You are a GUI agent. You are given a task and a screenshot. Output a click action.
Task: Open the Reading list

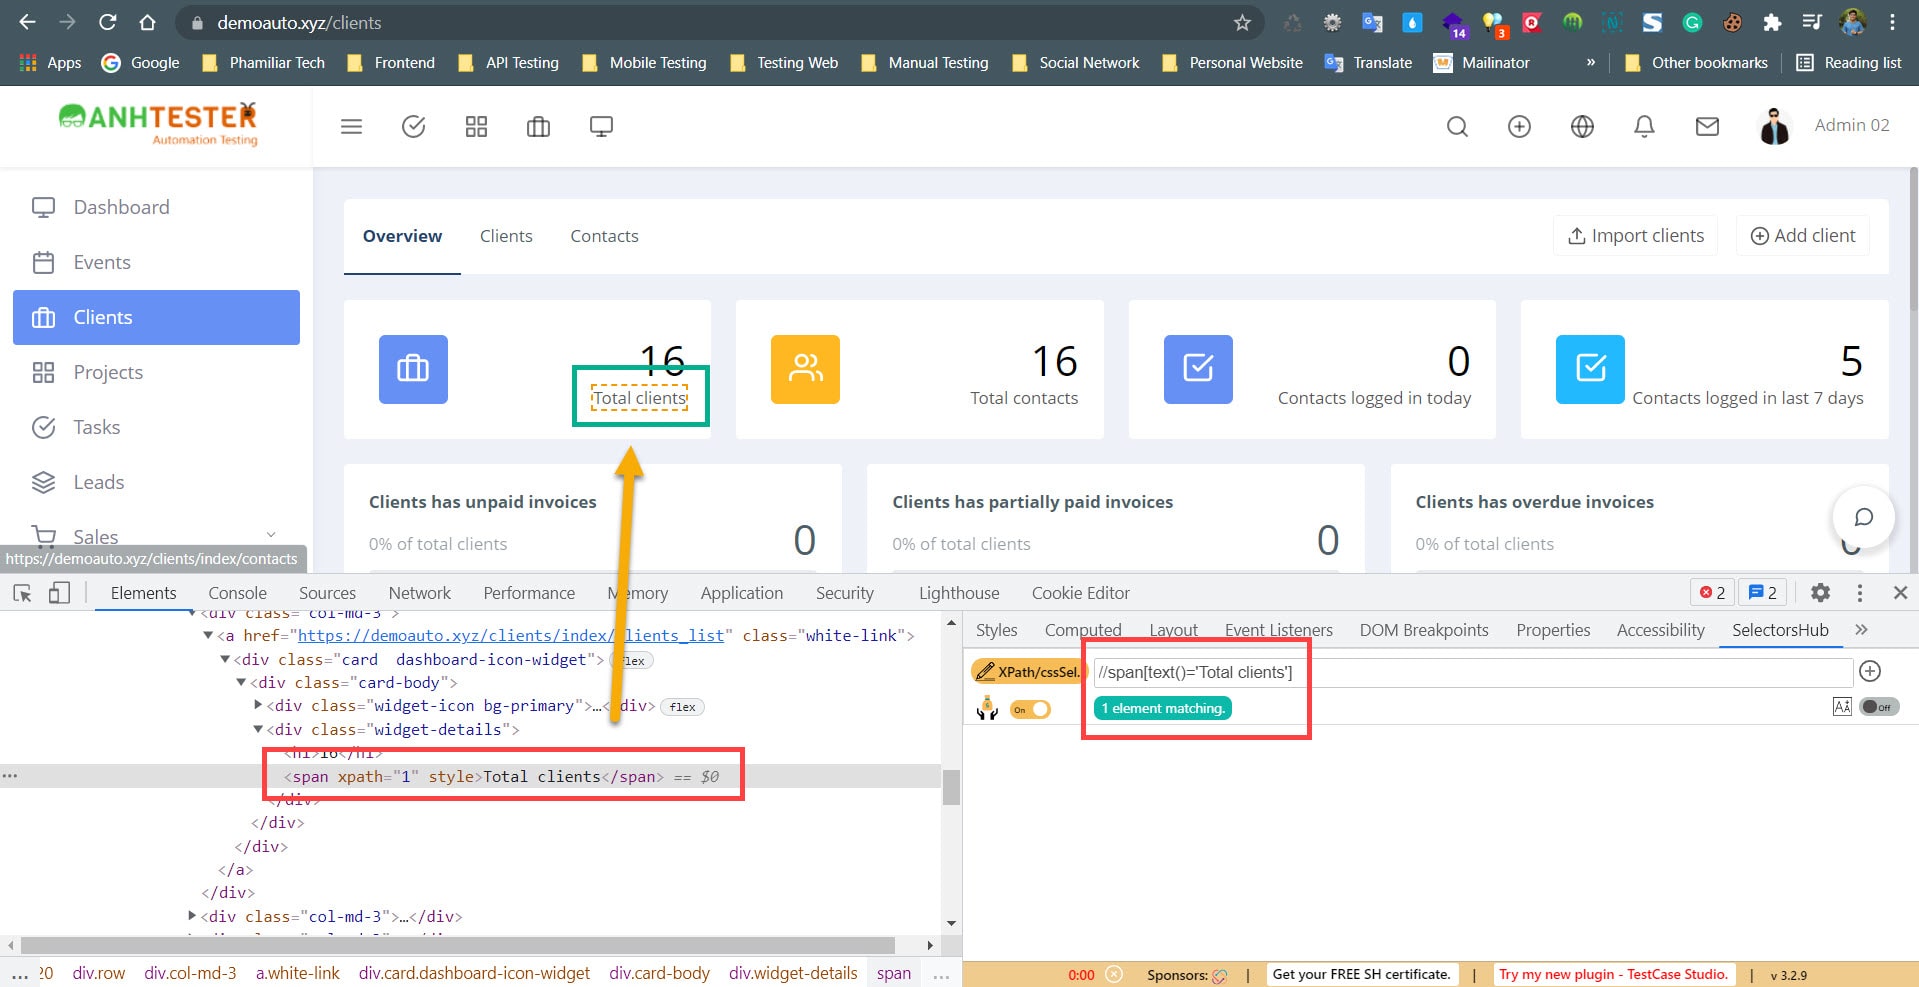click(x=1848, y=62)
